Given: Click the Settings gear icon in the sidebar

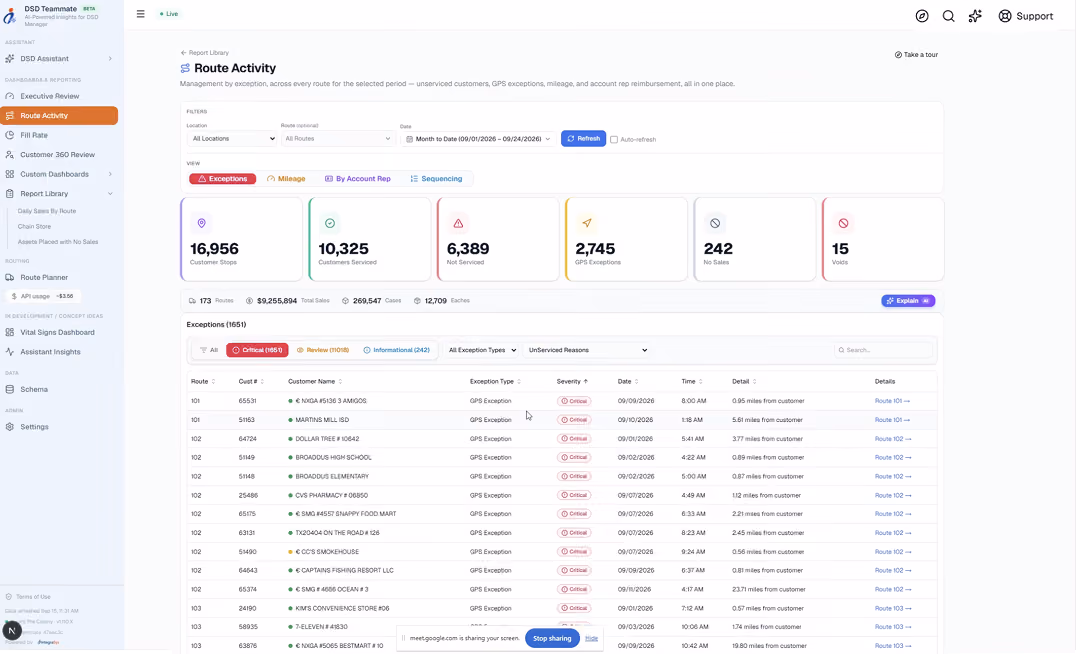Looking at the screenshot, I should coord(10,427).
